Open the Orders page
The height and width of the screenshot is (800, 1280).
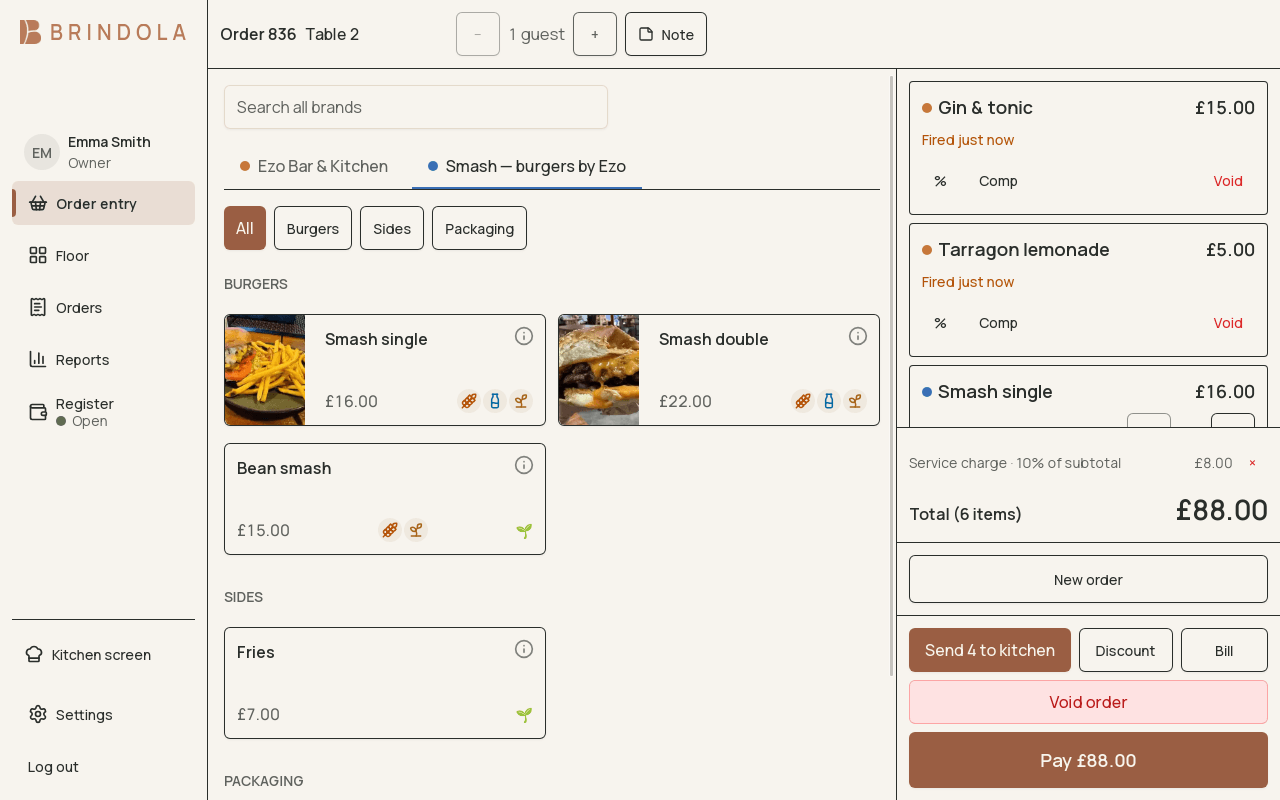click(103, 307)
